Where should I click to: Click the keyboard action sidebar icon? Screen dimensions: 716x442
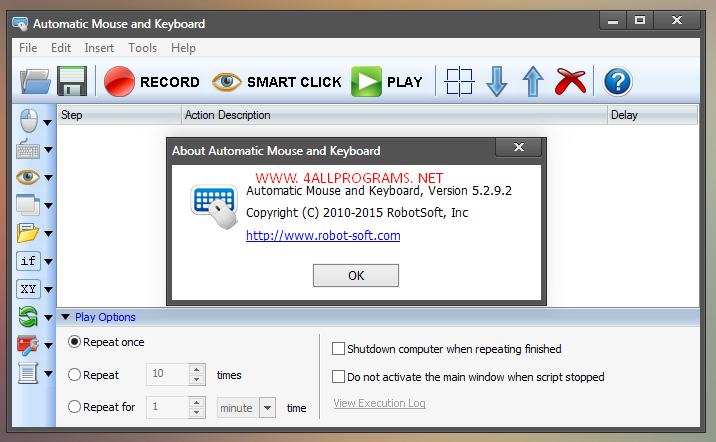[28, 149]
